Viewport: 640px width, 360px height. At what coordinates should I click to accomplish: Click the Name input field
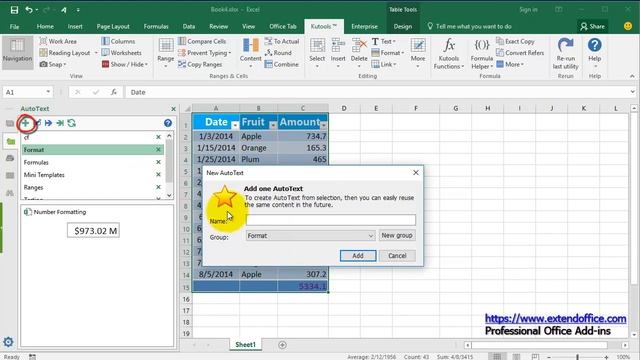pos(331,220)
